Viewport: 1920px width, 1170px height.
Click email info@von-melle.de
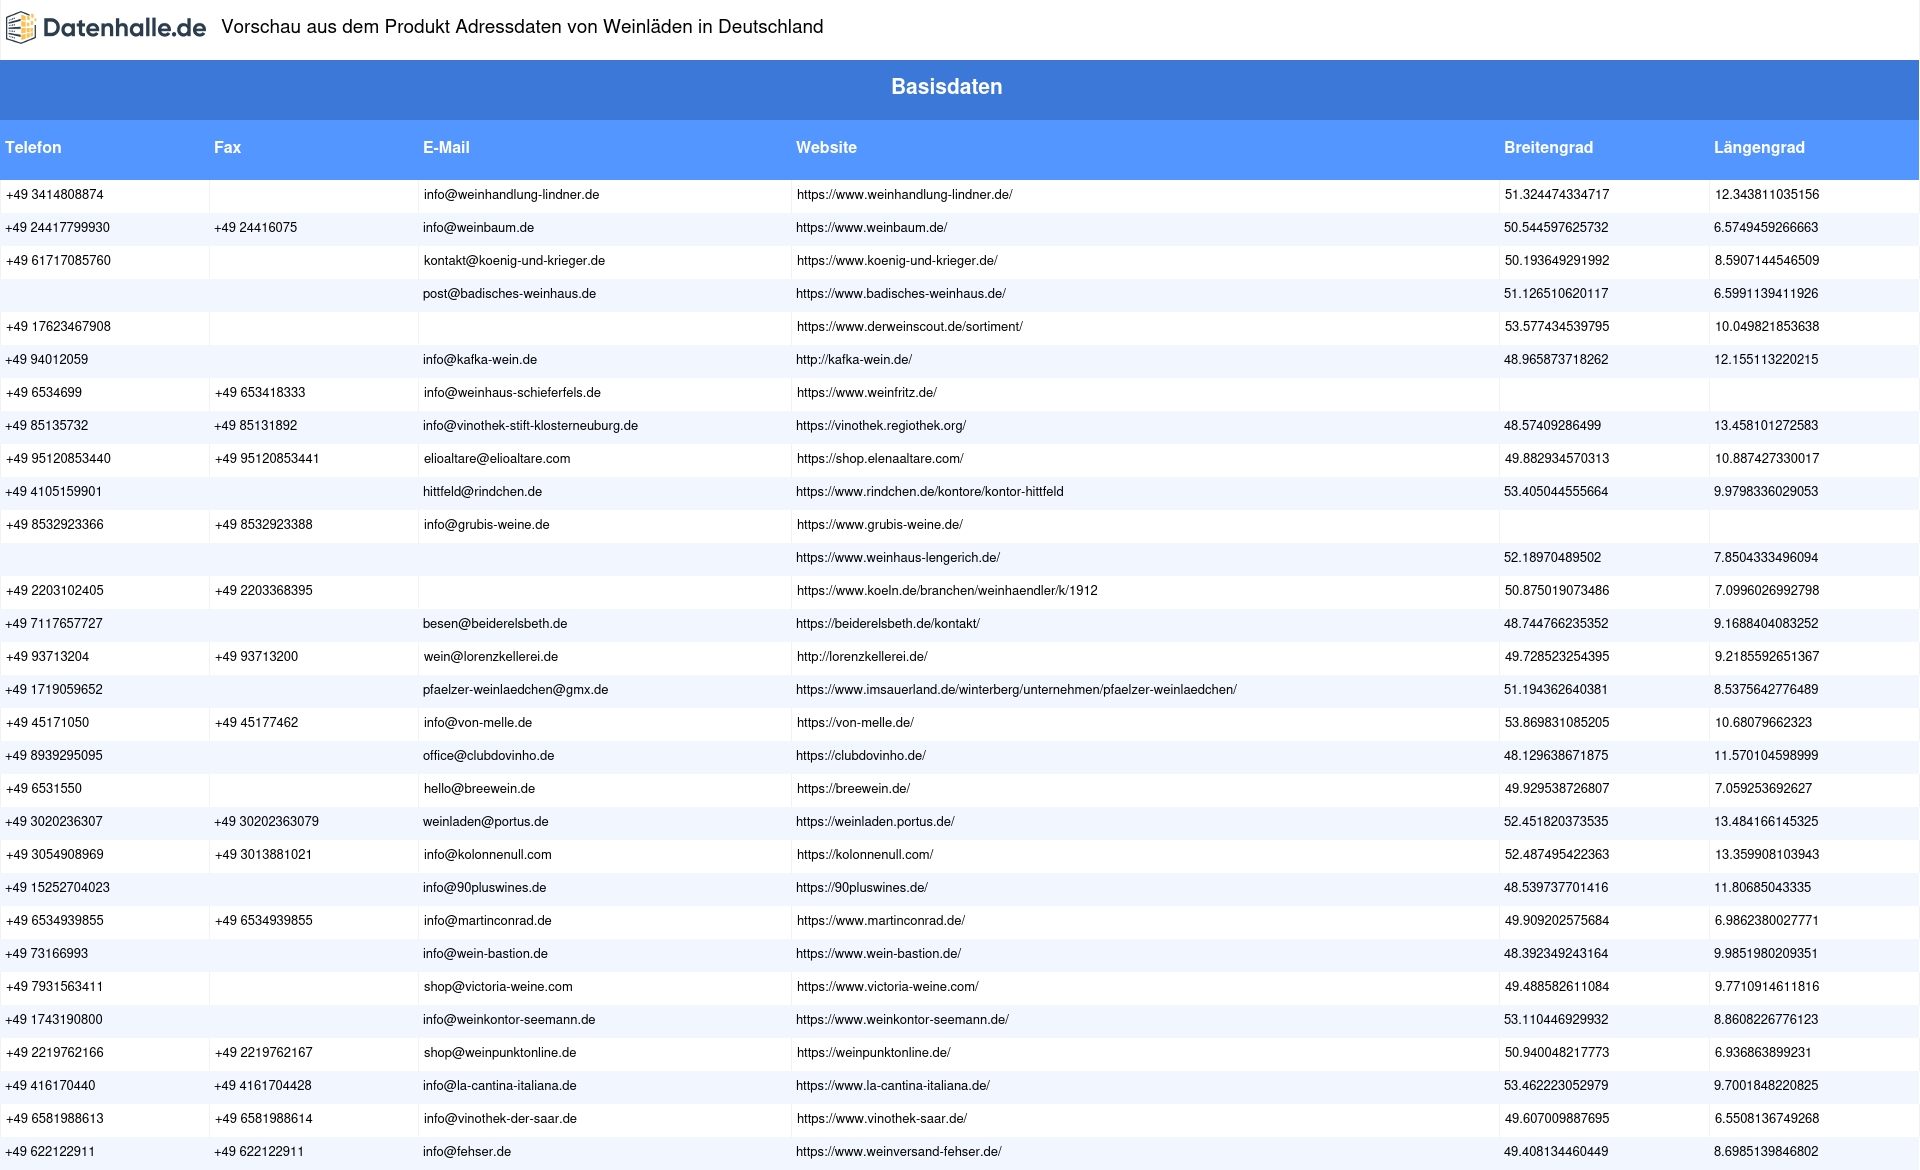(478, 723)
